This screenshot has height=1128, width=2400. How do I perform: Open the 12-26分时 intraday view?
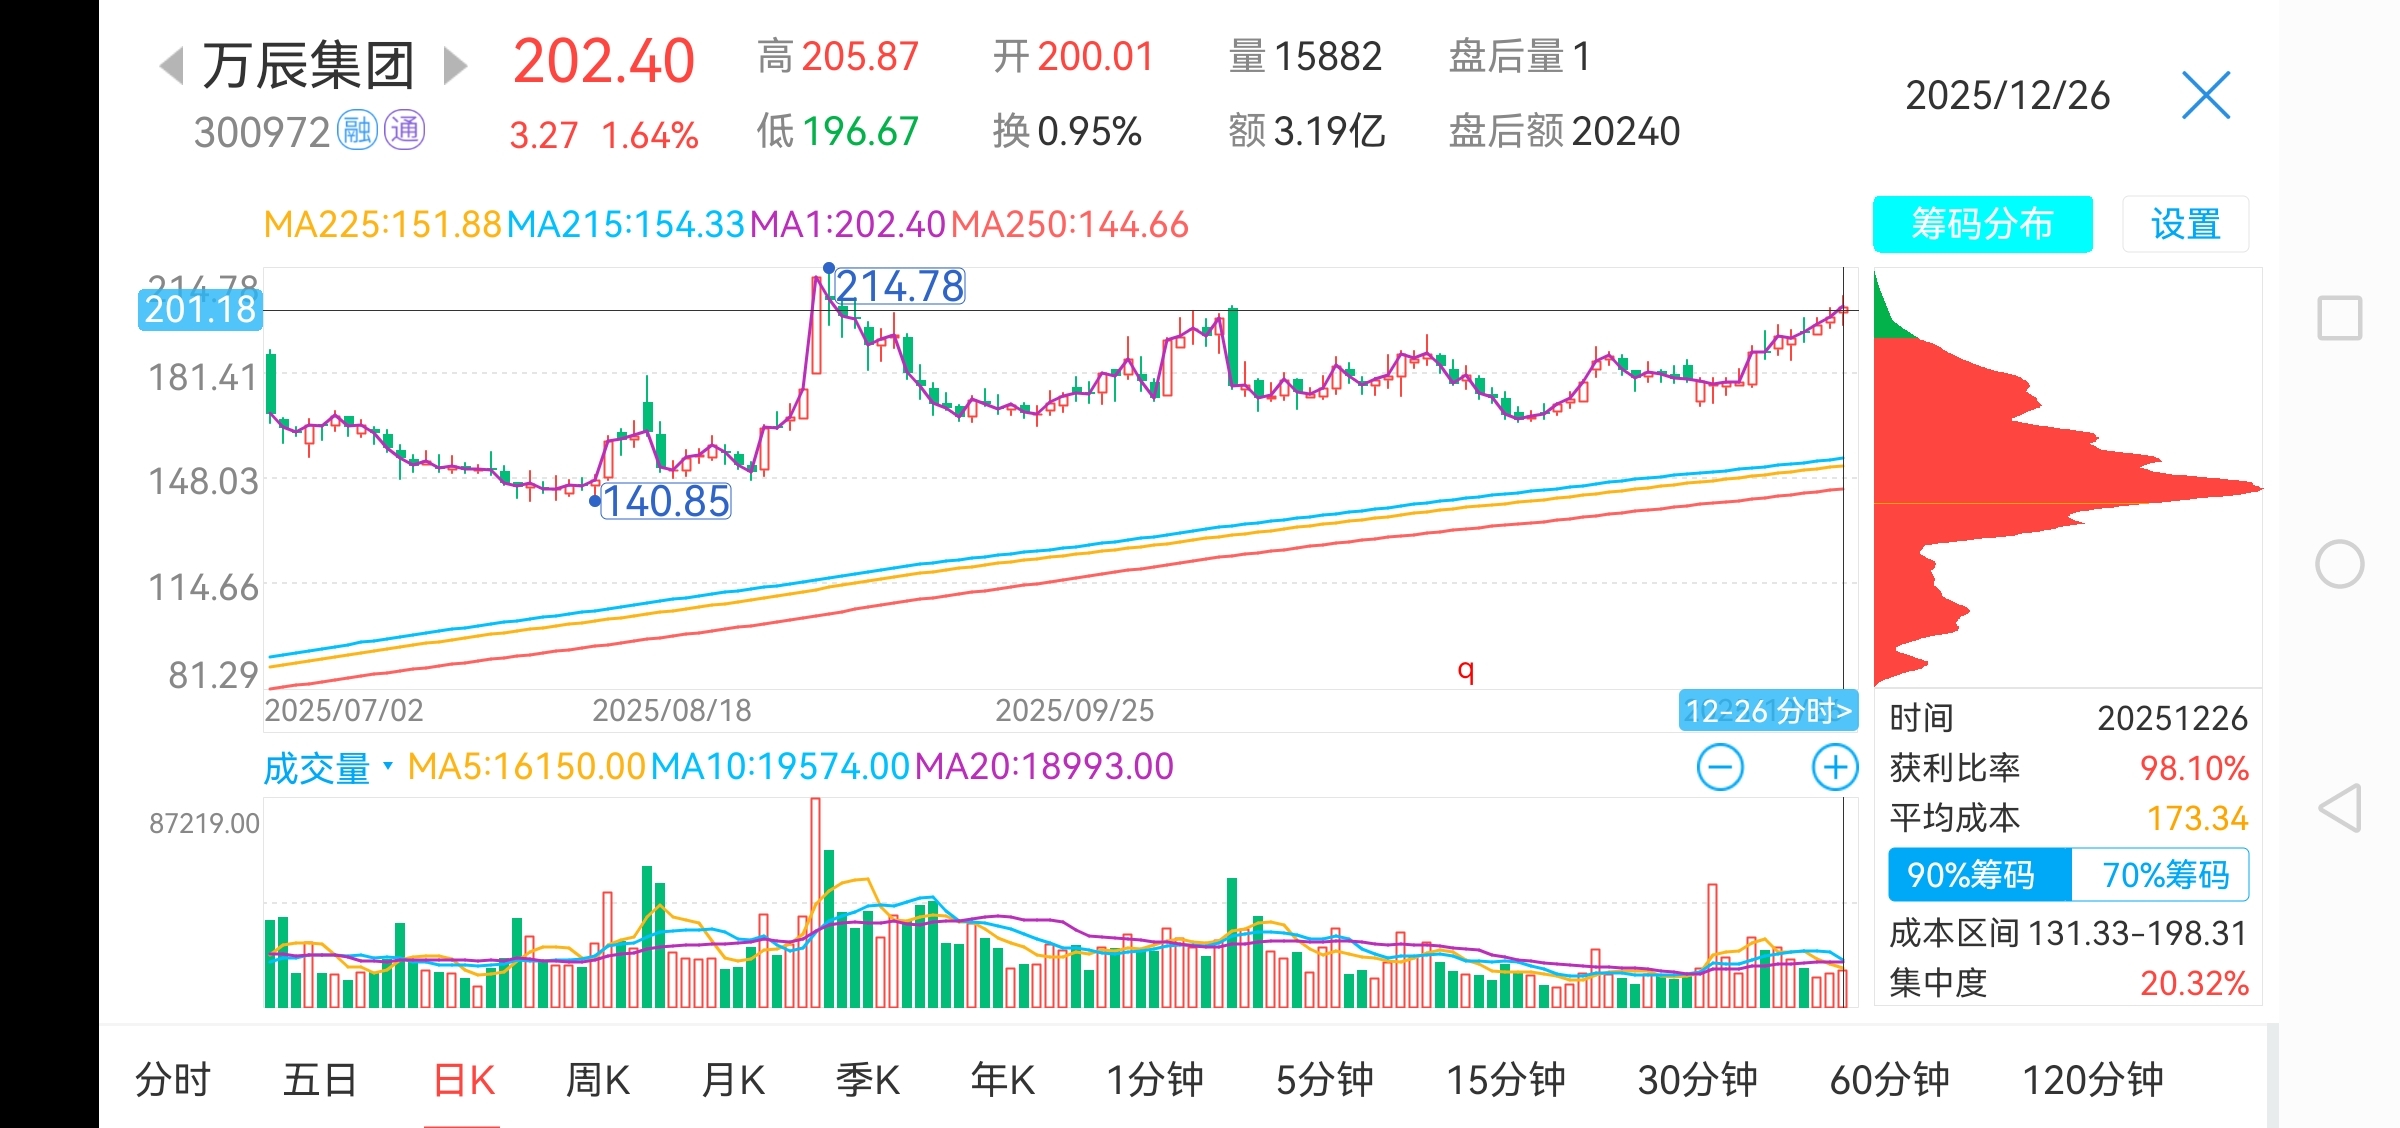pyautogui.click(x=1767, y=711)
